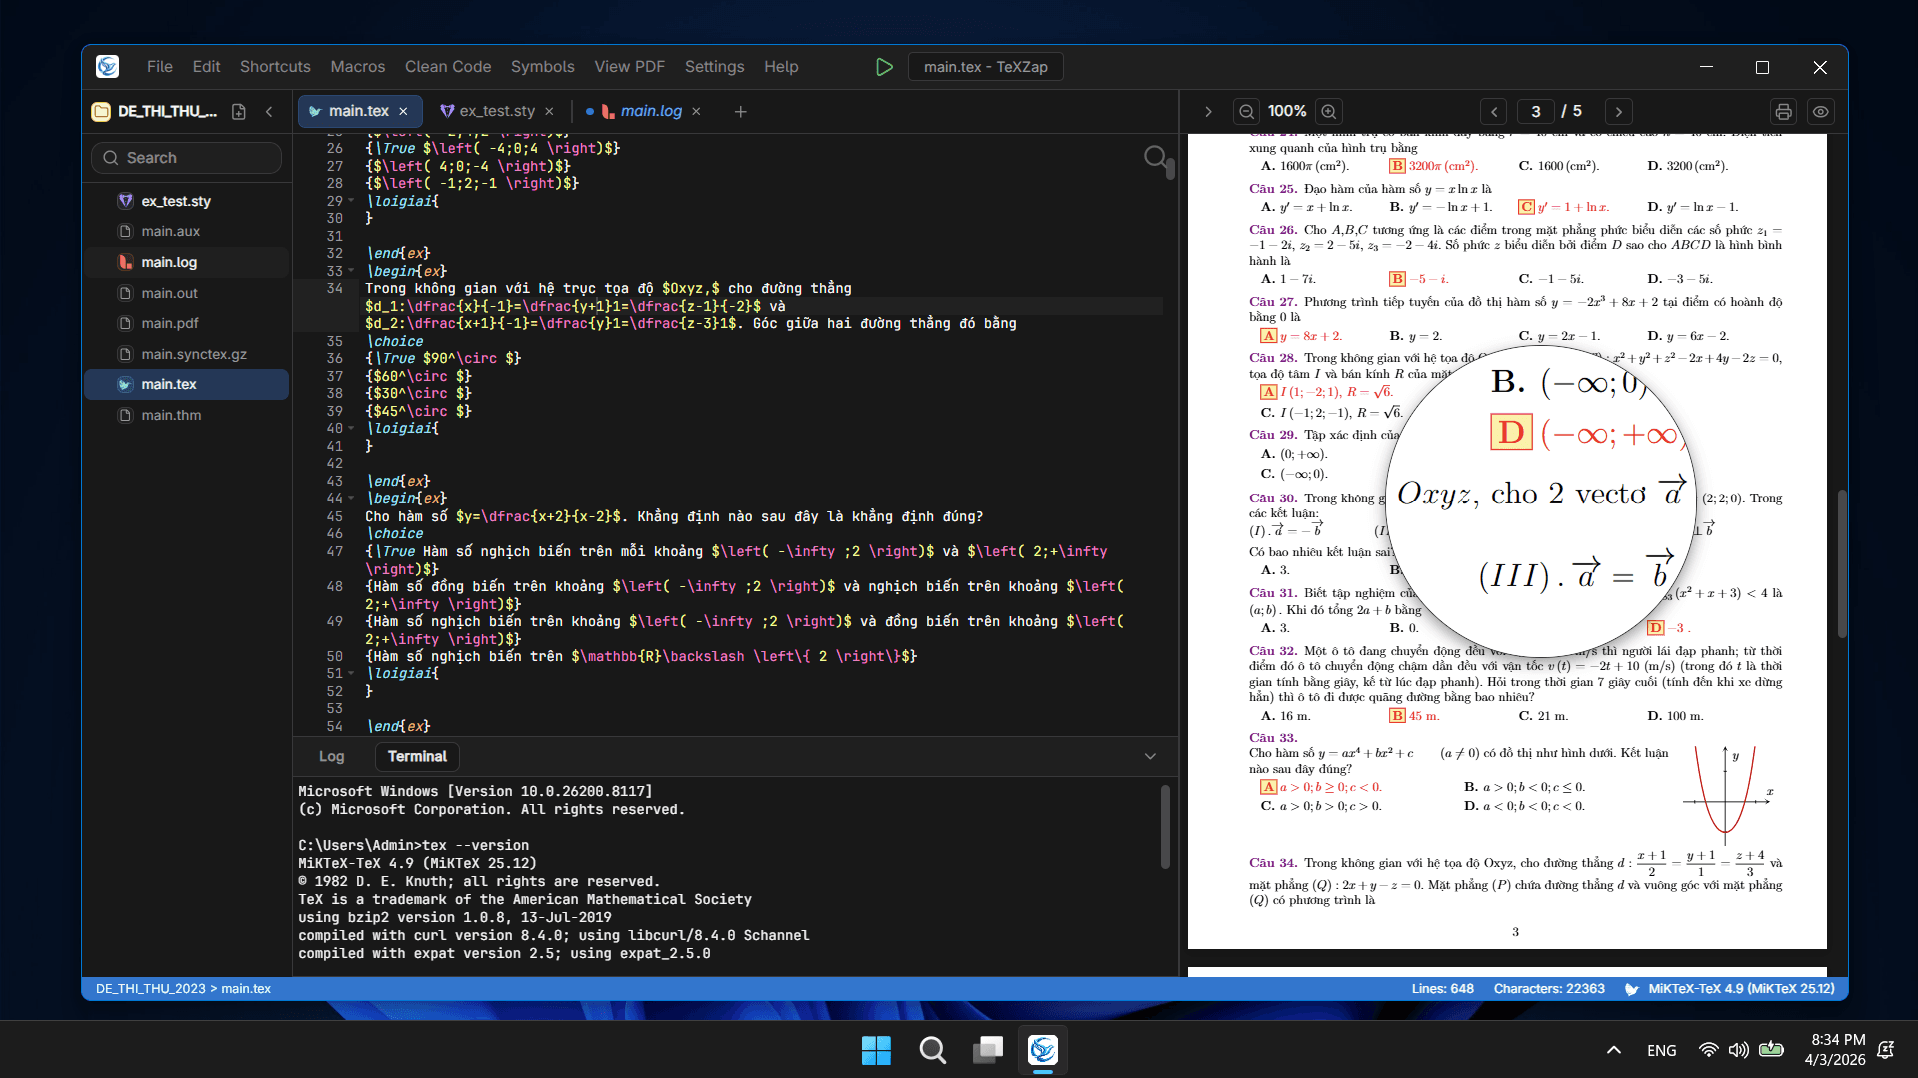Image resolution: width=1918 pixels, height=1078 pixels.
Task: Click the terminal vertical scrollbar
Action: coord(1165,827)
